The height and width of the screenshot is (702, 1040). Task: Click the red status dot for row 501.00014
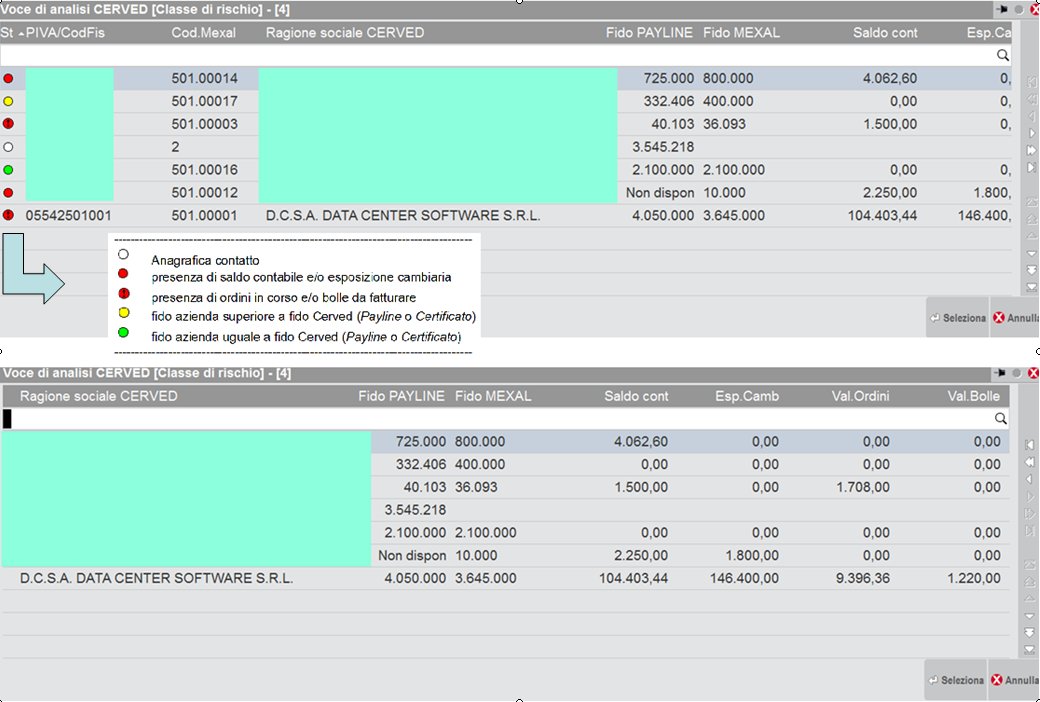pos(9,78)
